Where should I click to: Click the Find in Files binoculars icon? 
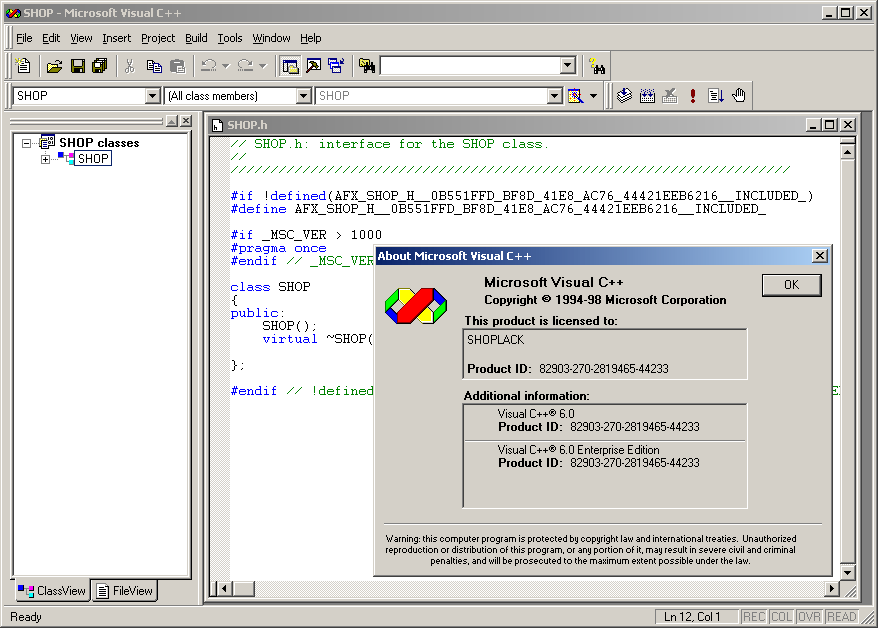367,66
